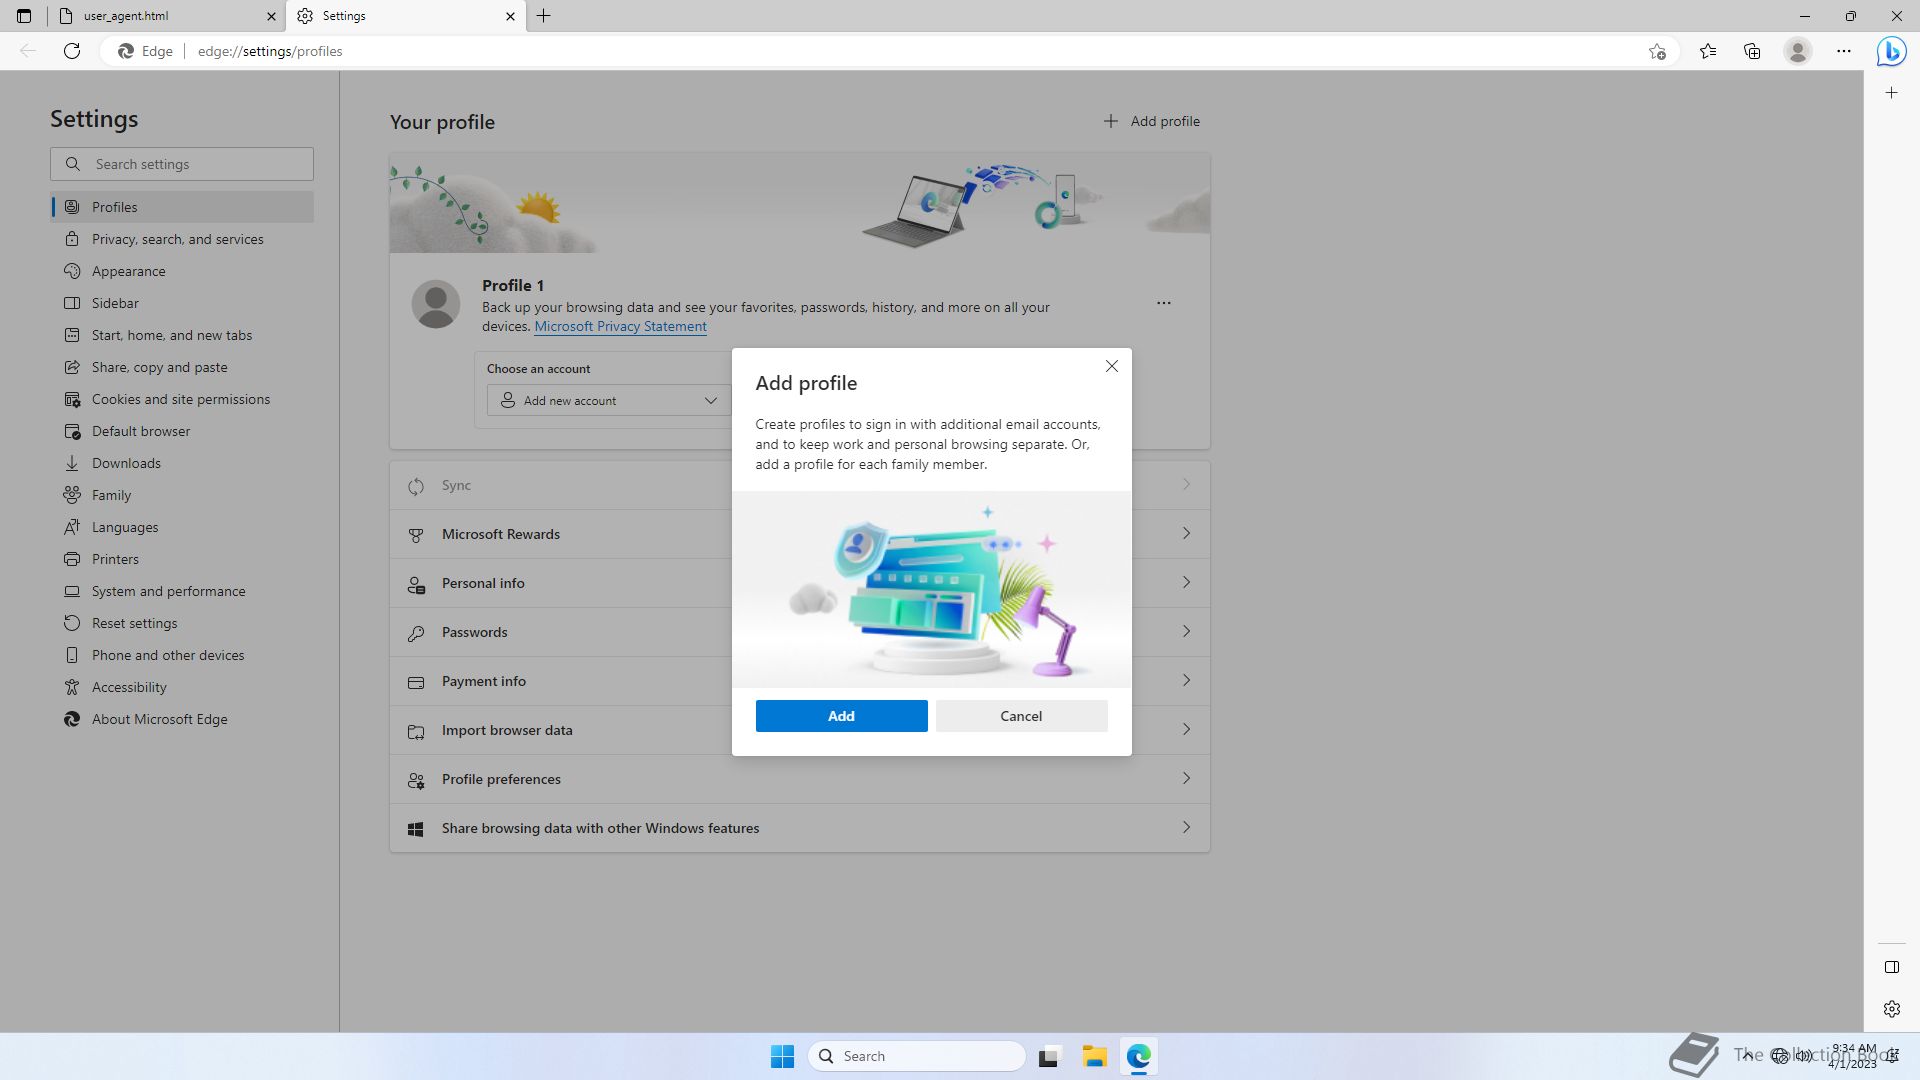Expand the Passwords row chevron
The height and width of the screenshot is (1080, 1920).
tap(1186, 632)
